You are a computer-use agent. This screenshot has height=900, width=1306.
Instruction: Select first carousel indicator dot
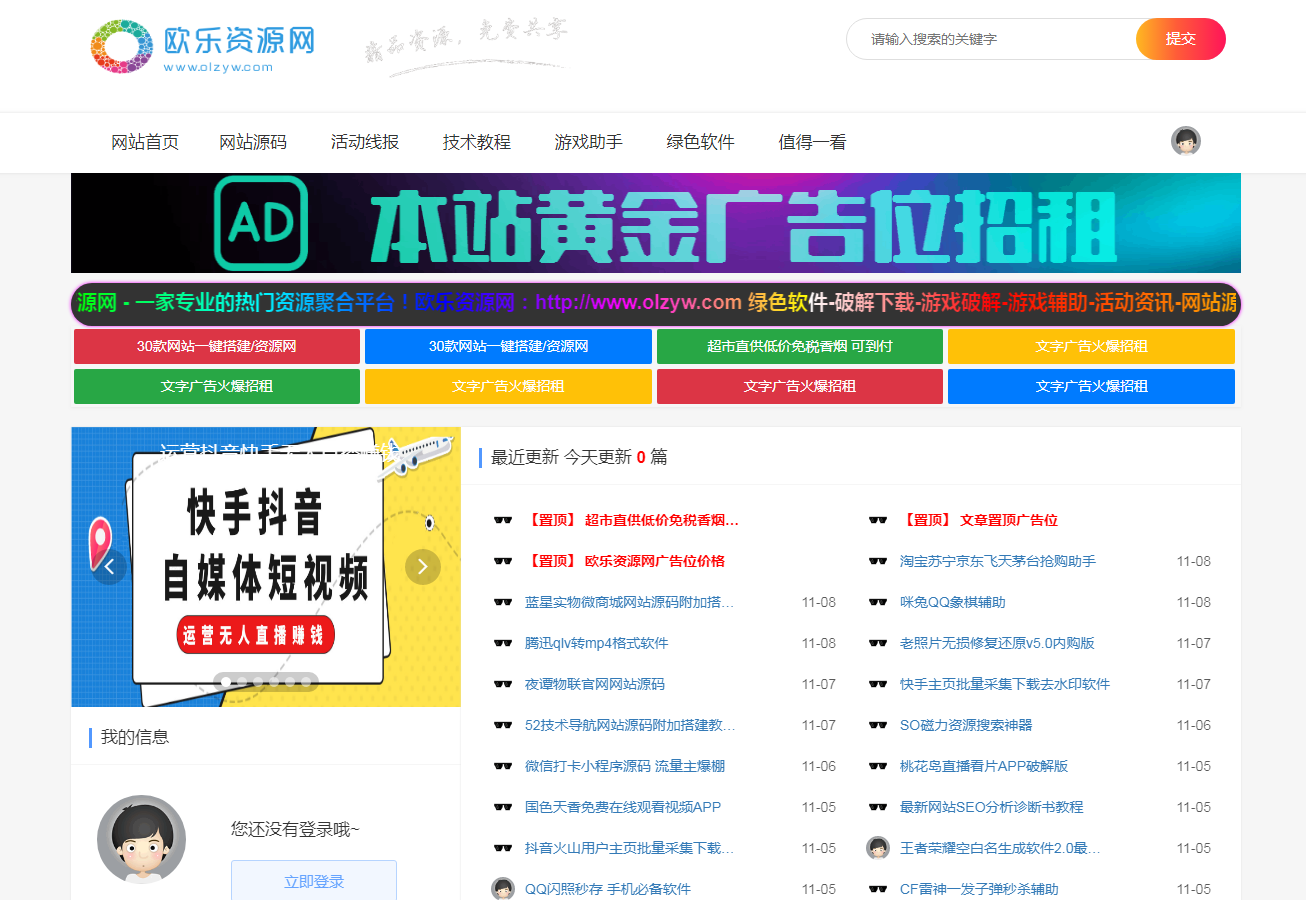point(226,682)
